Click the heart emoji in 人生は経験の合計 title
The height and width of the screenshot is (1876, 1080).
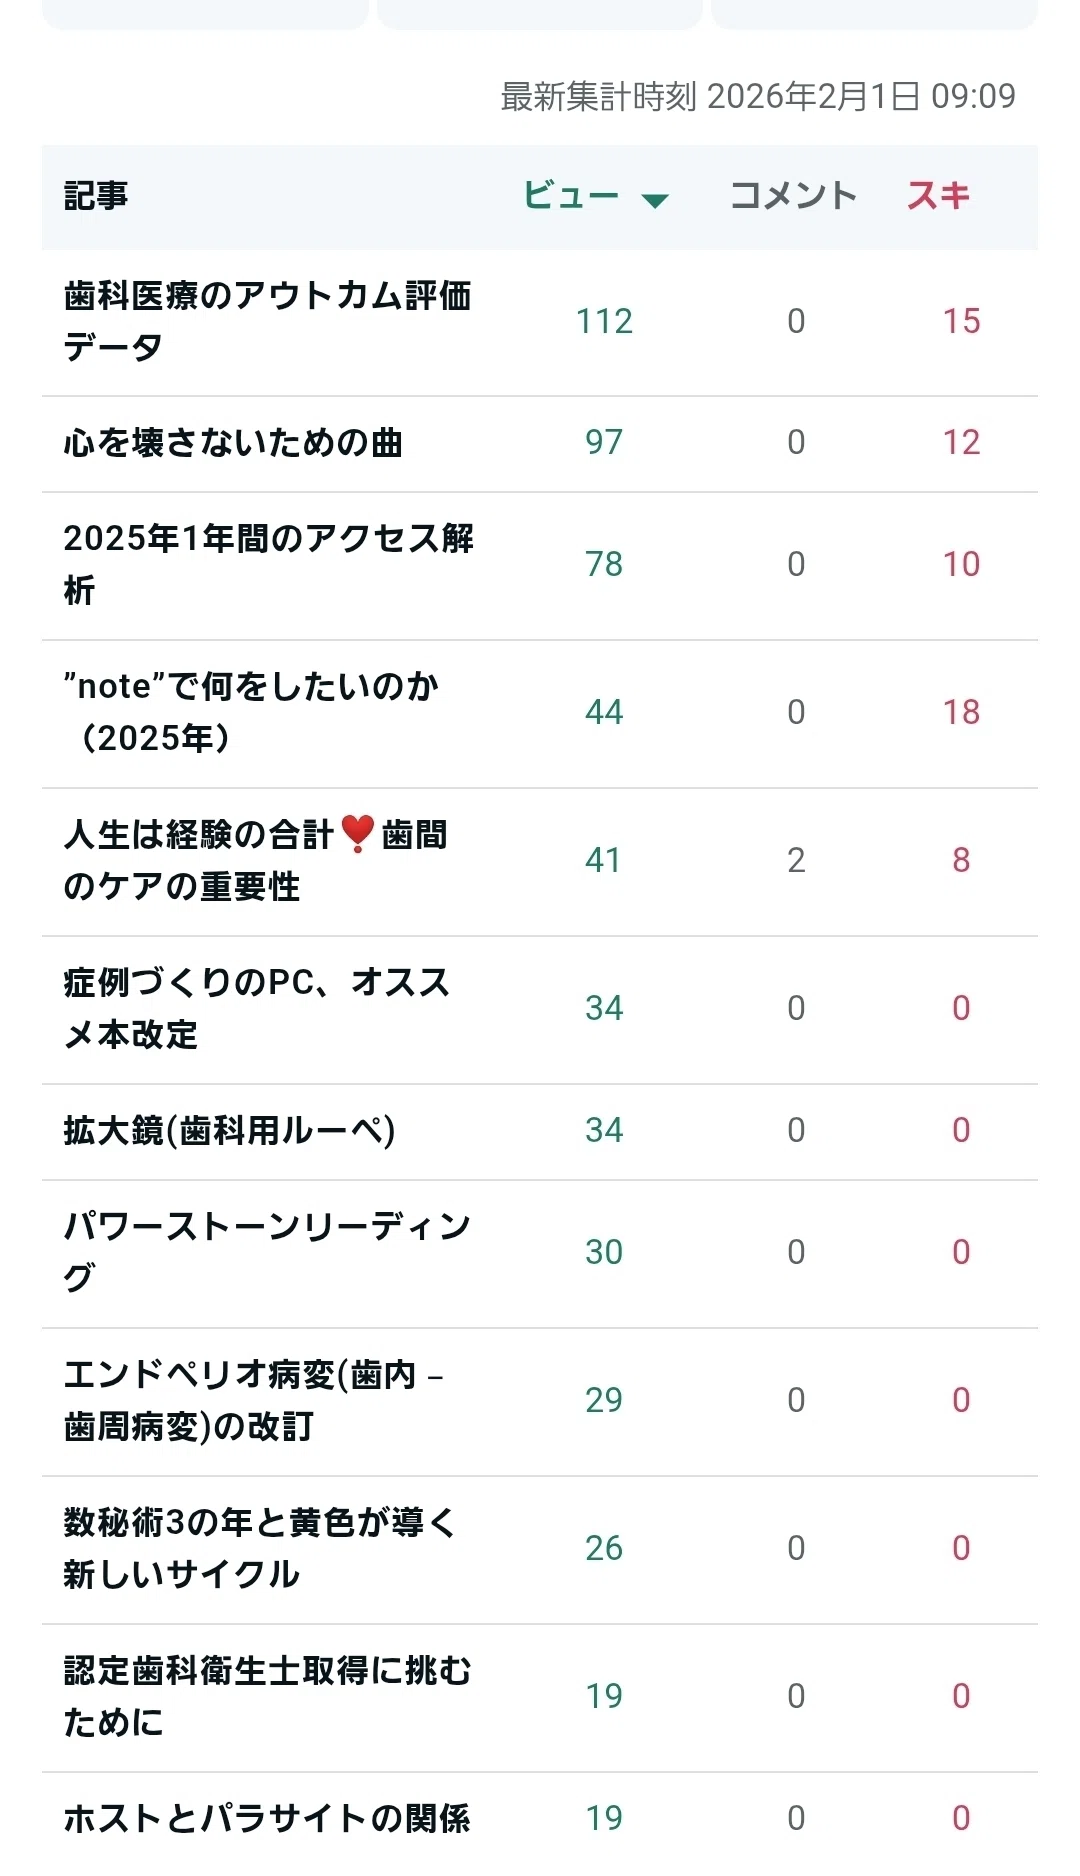(x=357, y=834)
